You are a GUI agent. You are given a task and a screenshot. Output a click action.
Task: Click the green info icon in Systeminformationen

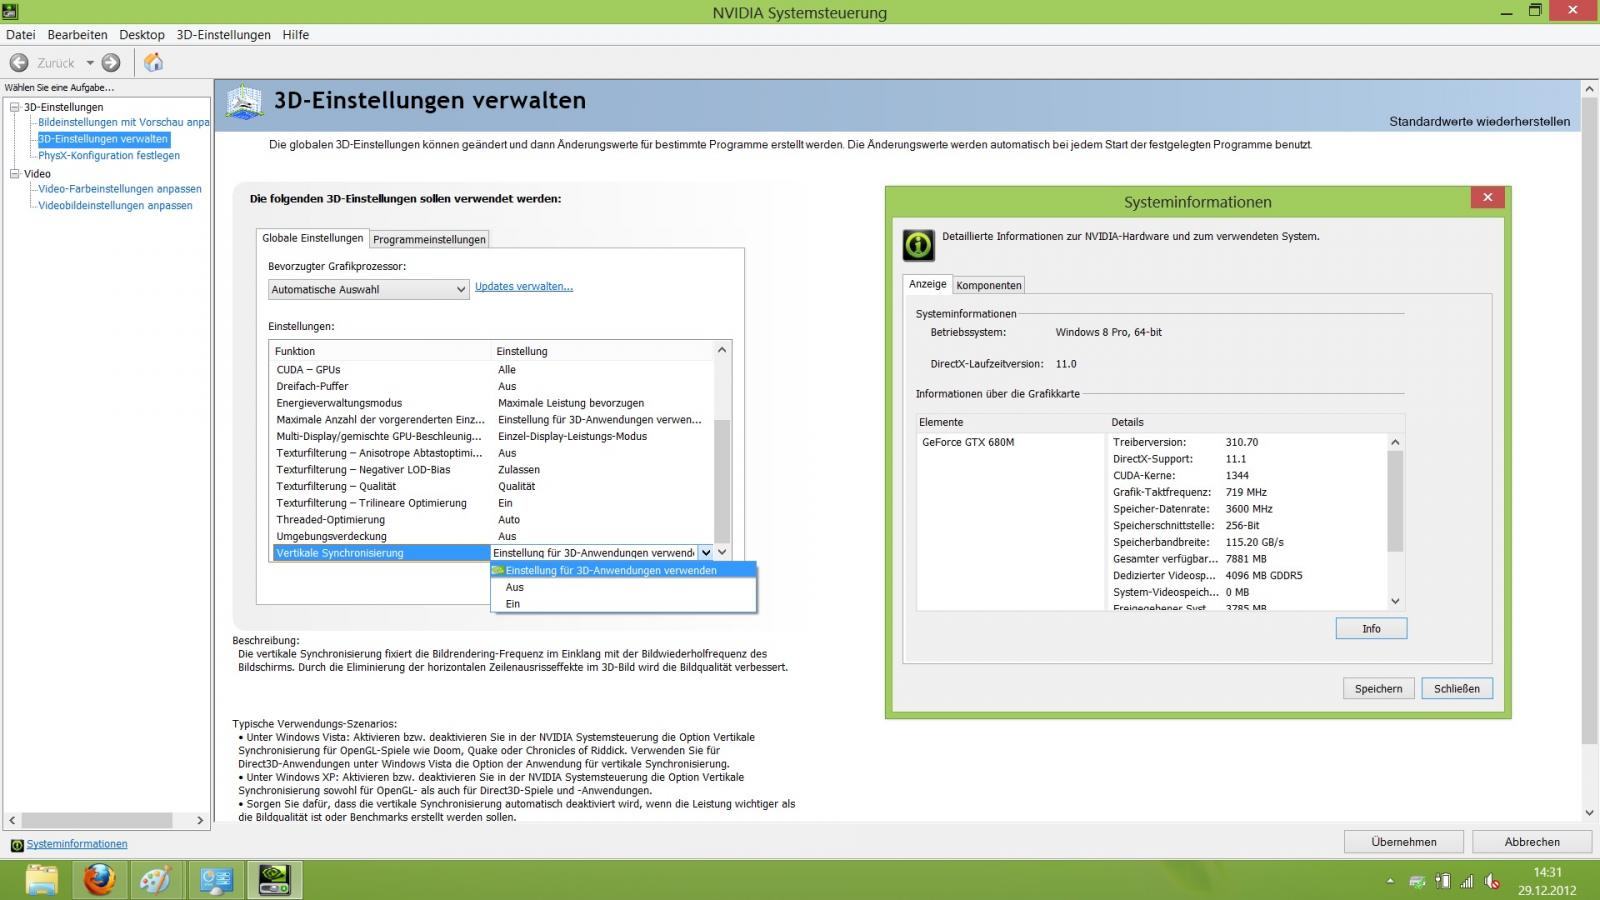click(918, 244)
